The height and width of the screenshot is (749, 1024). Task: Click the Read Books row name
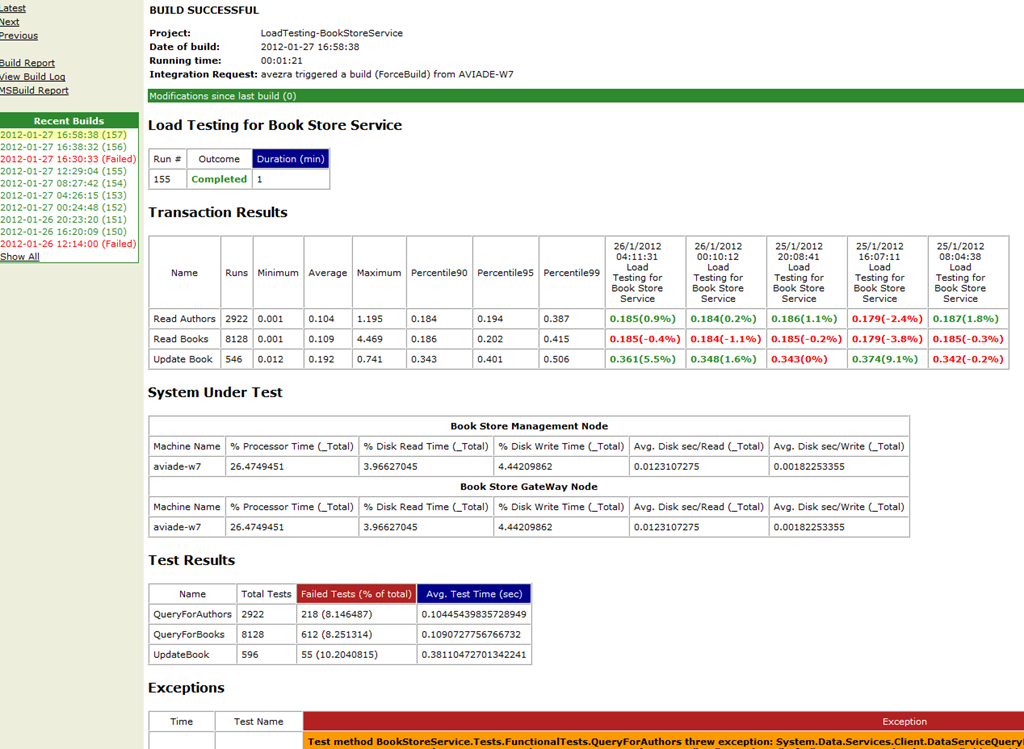[x=181, y=339]
